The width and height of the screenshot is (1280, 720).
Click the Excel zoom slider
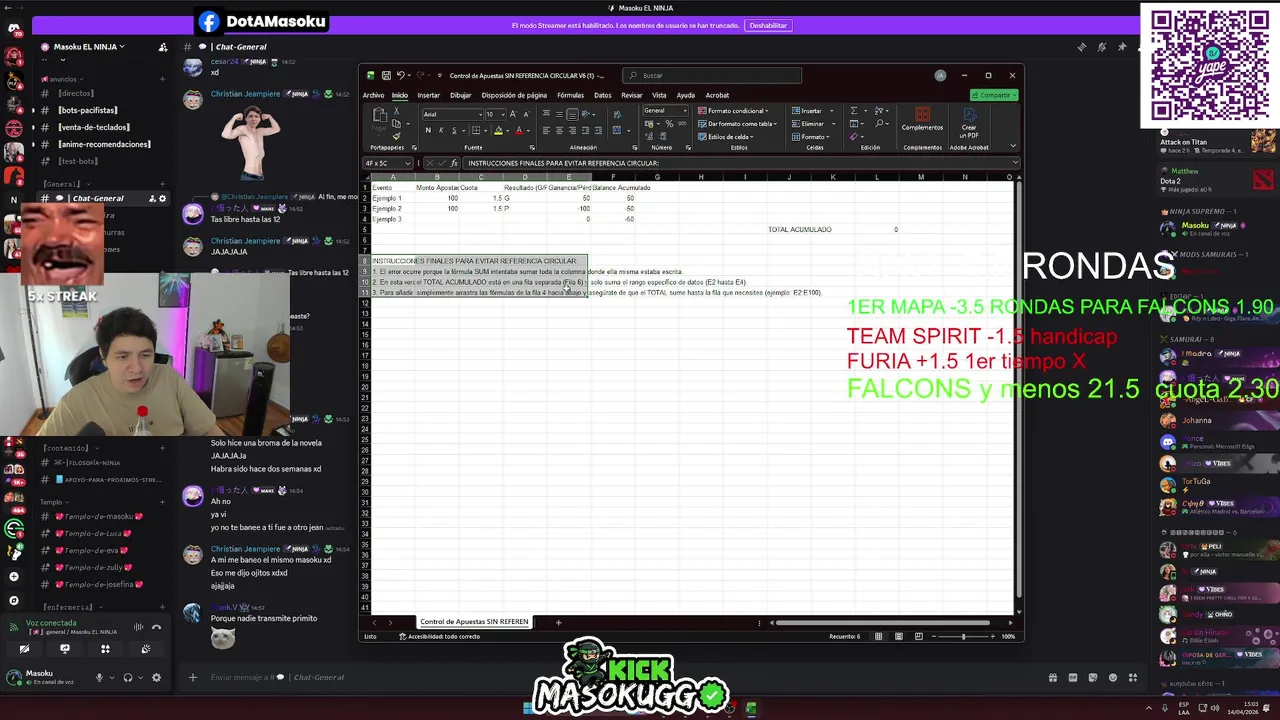(x=963, y=636)
